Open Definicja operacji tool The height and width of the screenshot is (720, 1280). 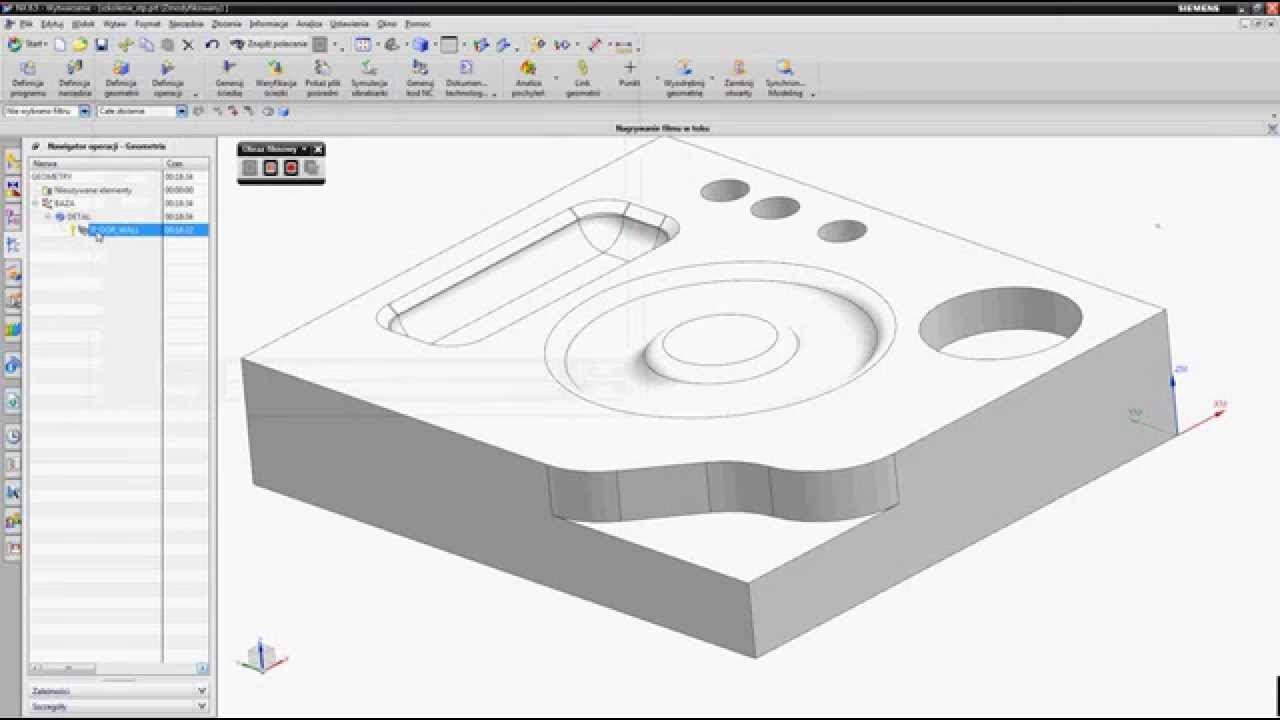(x=167, y=78)
